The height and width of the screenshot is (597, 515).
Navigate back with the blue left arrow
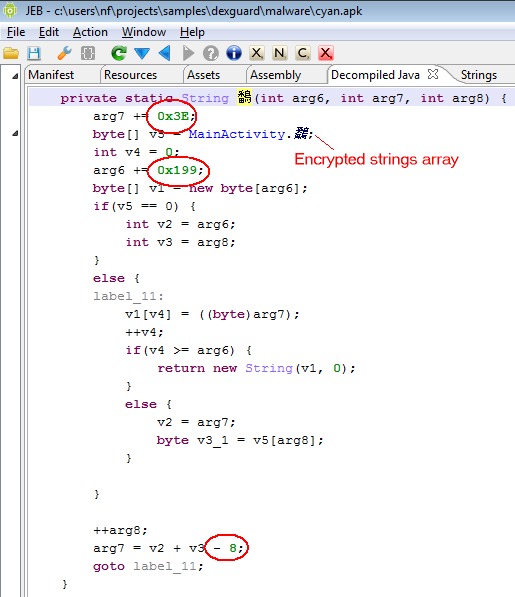[x=164, y=53]
